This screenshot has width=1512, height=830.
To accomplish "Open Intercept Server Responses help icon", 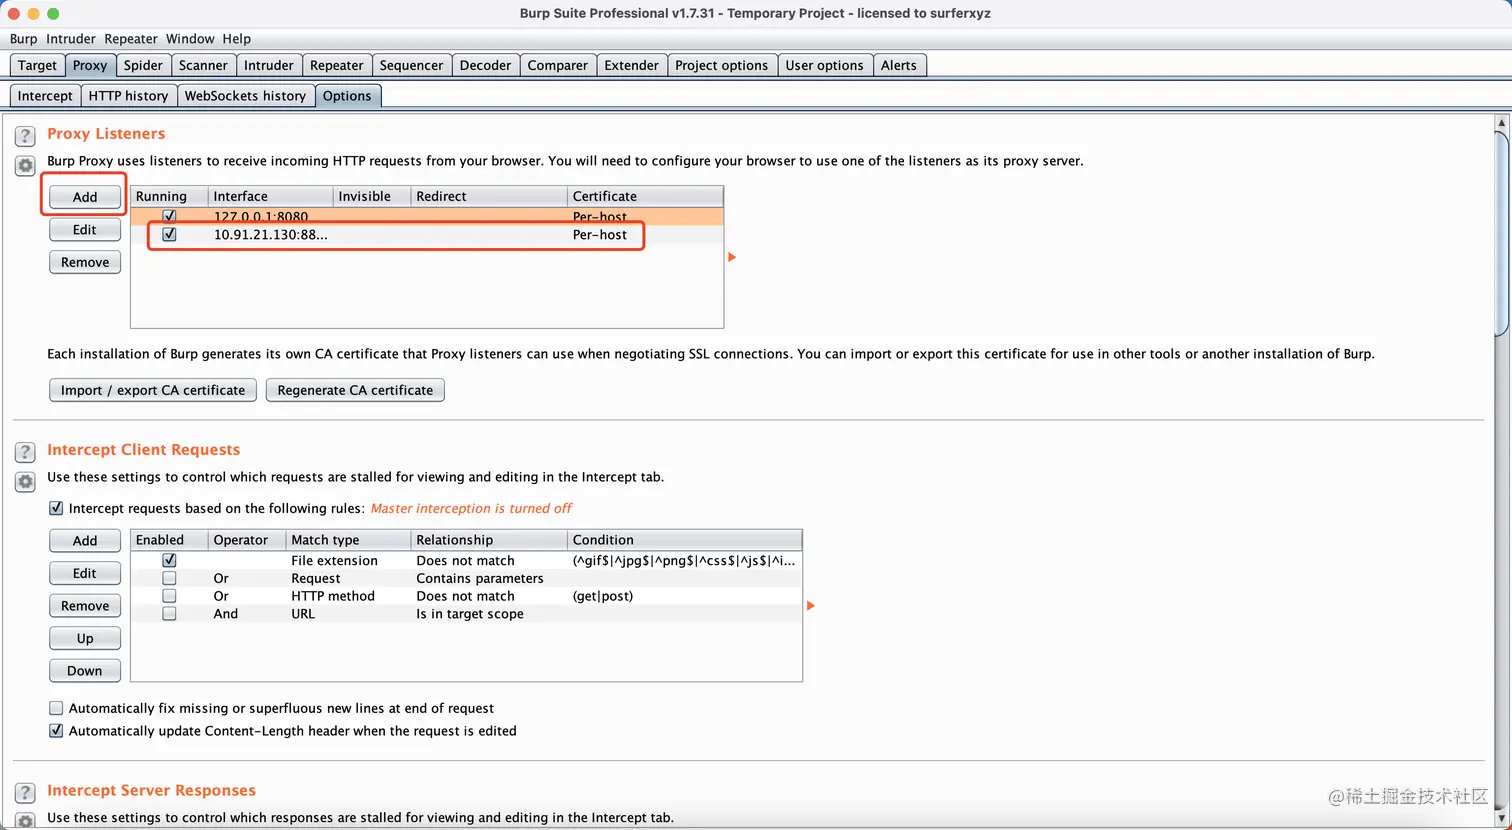I will coord(25,793).
